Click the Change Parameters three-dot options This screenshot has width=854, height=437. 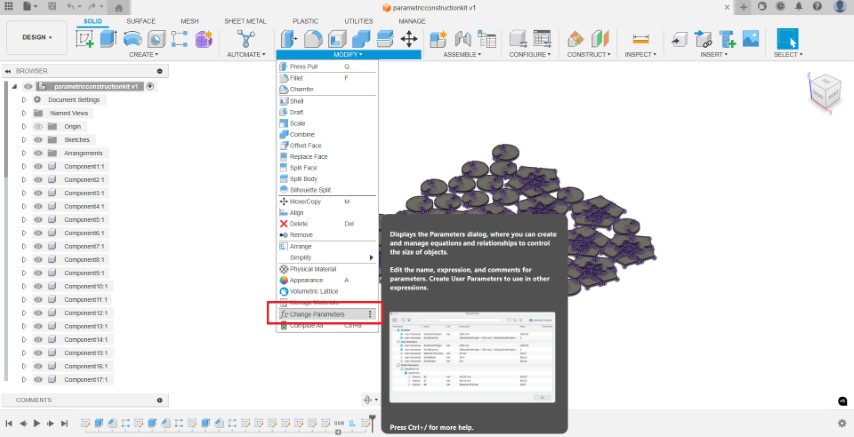370,314
